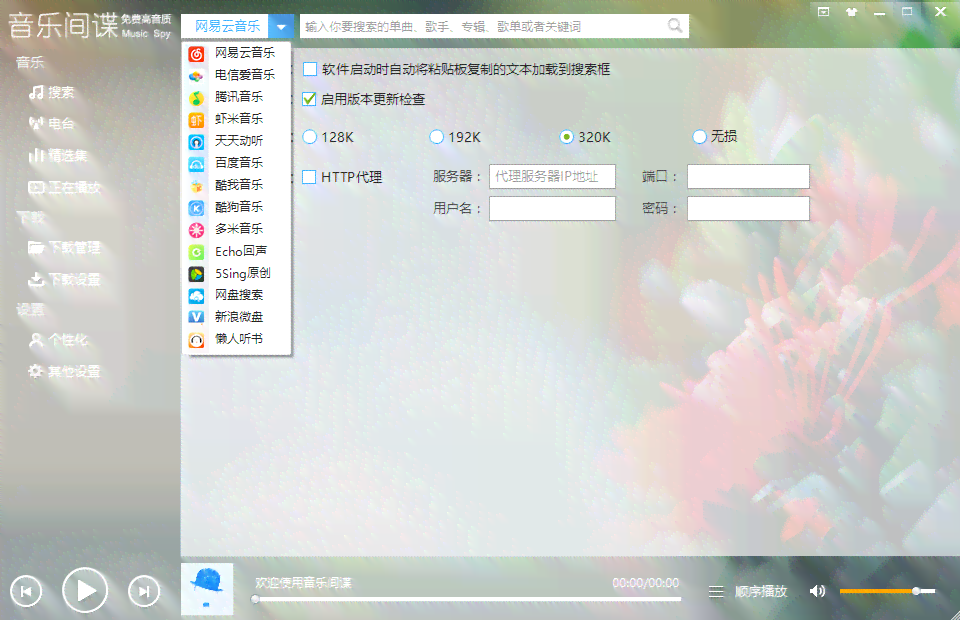Select Echo回声 source icon

click(x=196, y=252)
